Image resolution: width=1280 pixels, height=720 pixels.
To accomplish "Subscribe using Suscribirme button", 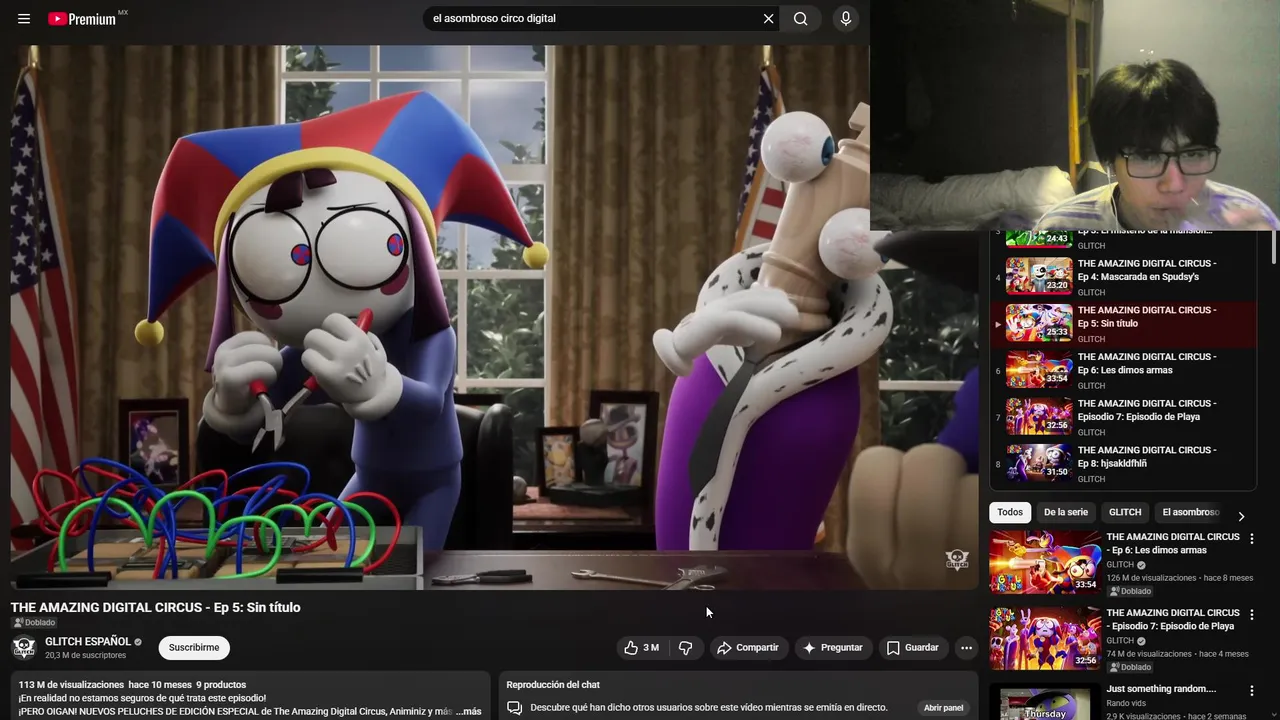I will [194, 648].
